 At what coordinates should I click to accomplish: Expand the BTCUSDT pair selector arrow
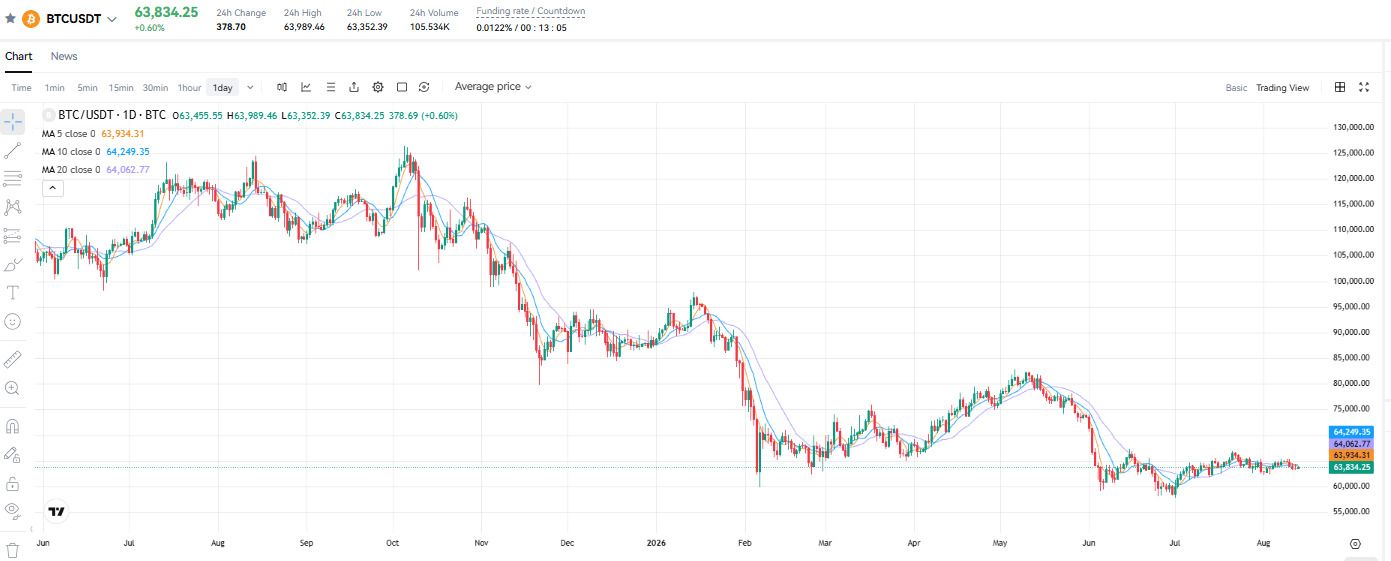tap(111, 19)
